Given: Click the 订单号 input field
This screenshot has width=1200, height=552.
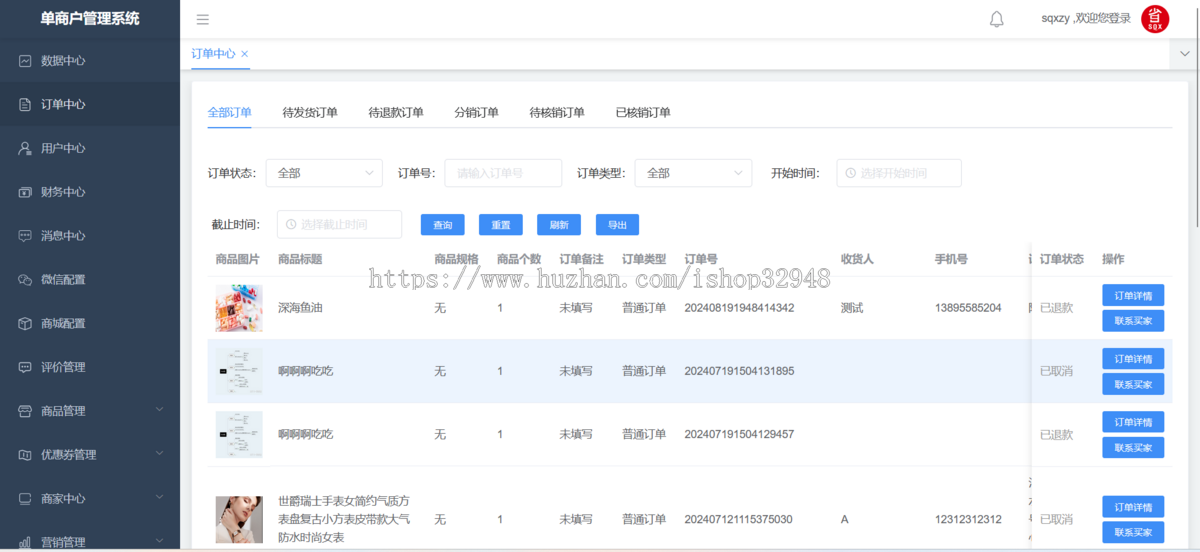Looking at the screenshot, I should (x=503, y=173).
